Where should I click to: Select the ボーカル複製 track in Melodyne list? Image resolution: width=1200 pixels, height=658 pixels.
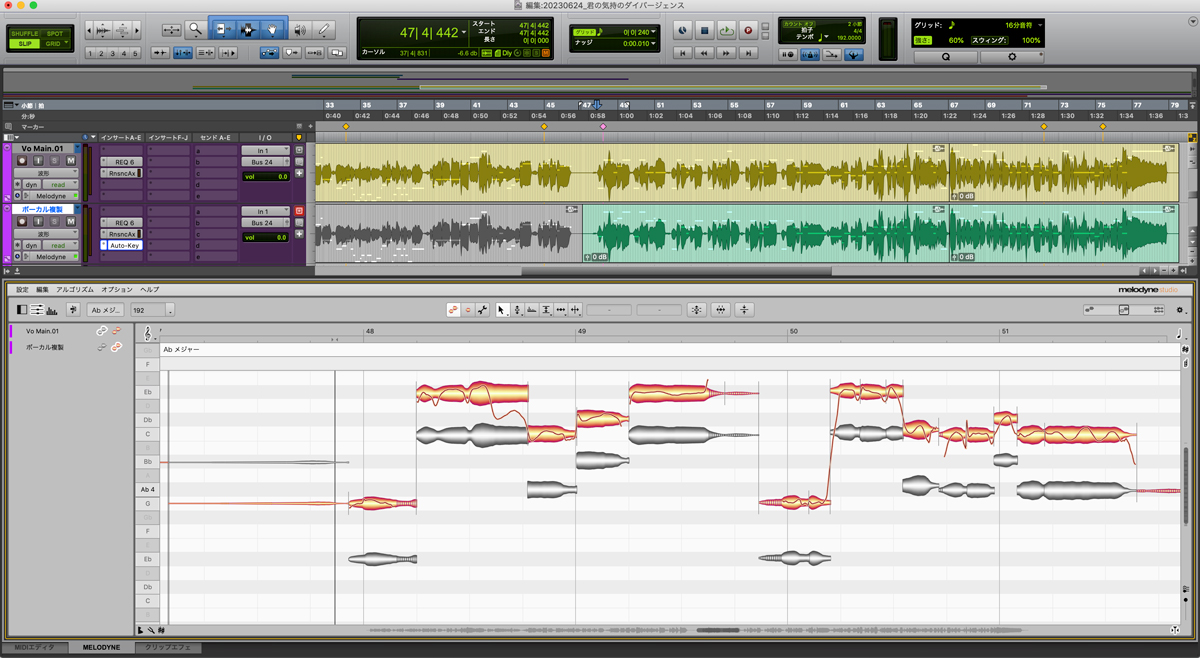(45, 347)
